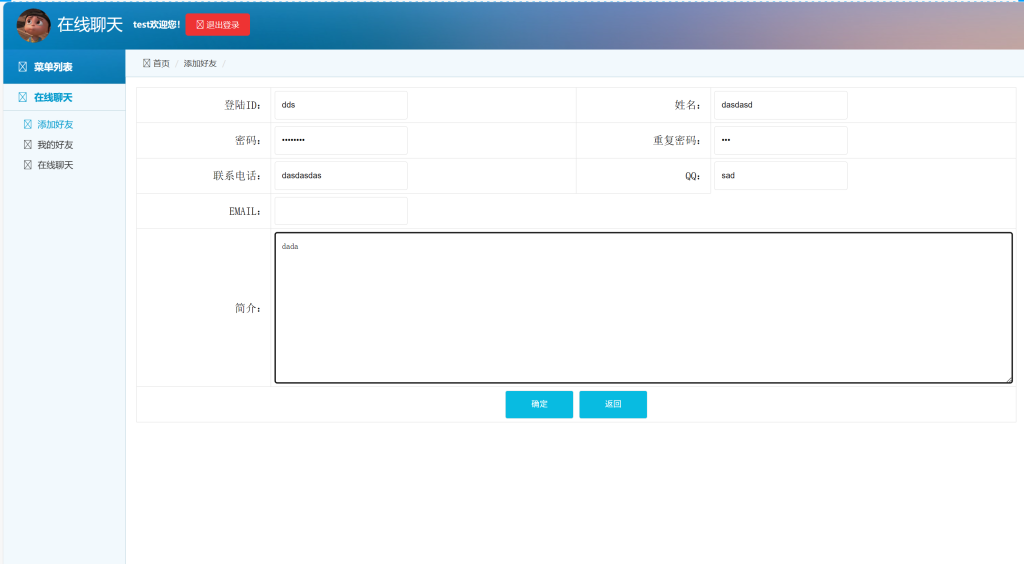Click the EMAIL: label
The height and width of the screenshot is (564, 1024).
click(245, 212)
